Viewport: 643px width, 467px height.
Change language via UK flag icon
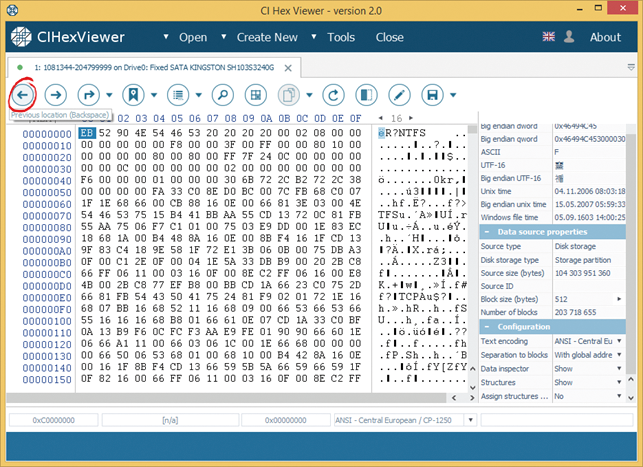549,36
